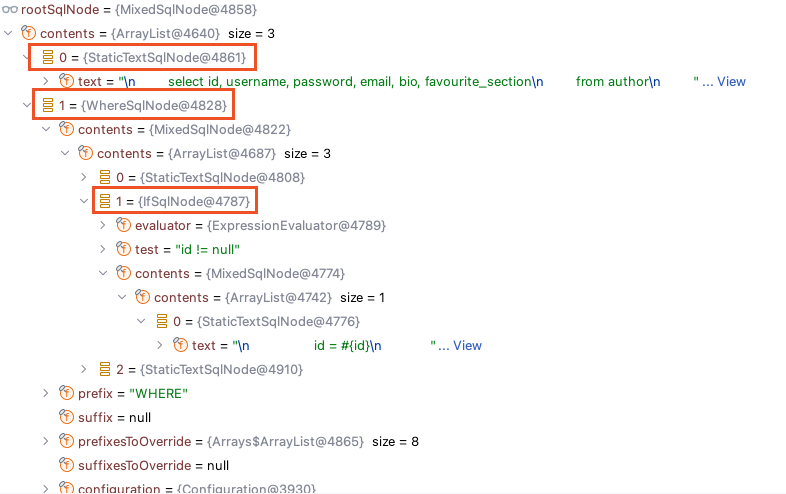Viewport: 786px width, 494px height.
Task: Expand text field containing id = #{id}
Action: pyautogui.click(x=160, y=346)
